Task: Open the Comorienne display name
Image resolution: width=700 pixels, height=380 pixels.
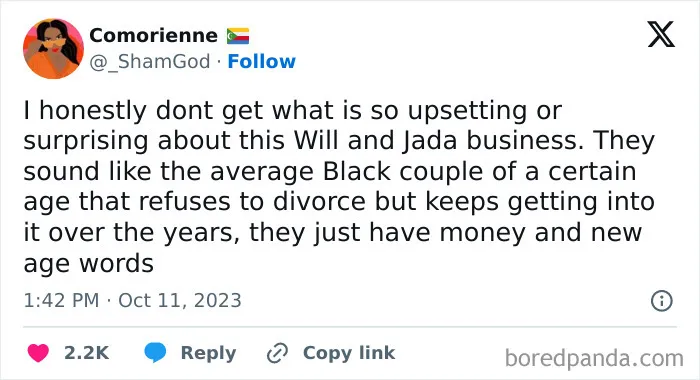Action: (x=153, y=35)
